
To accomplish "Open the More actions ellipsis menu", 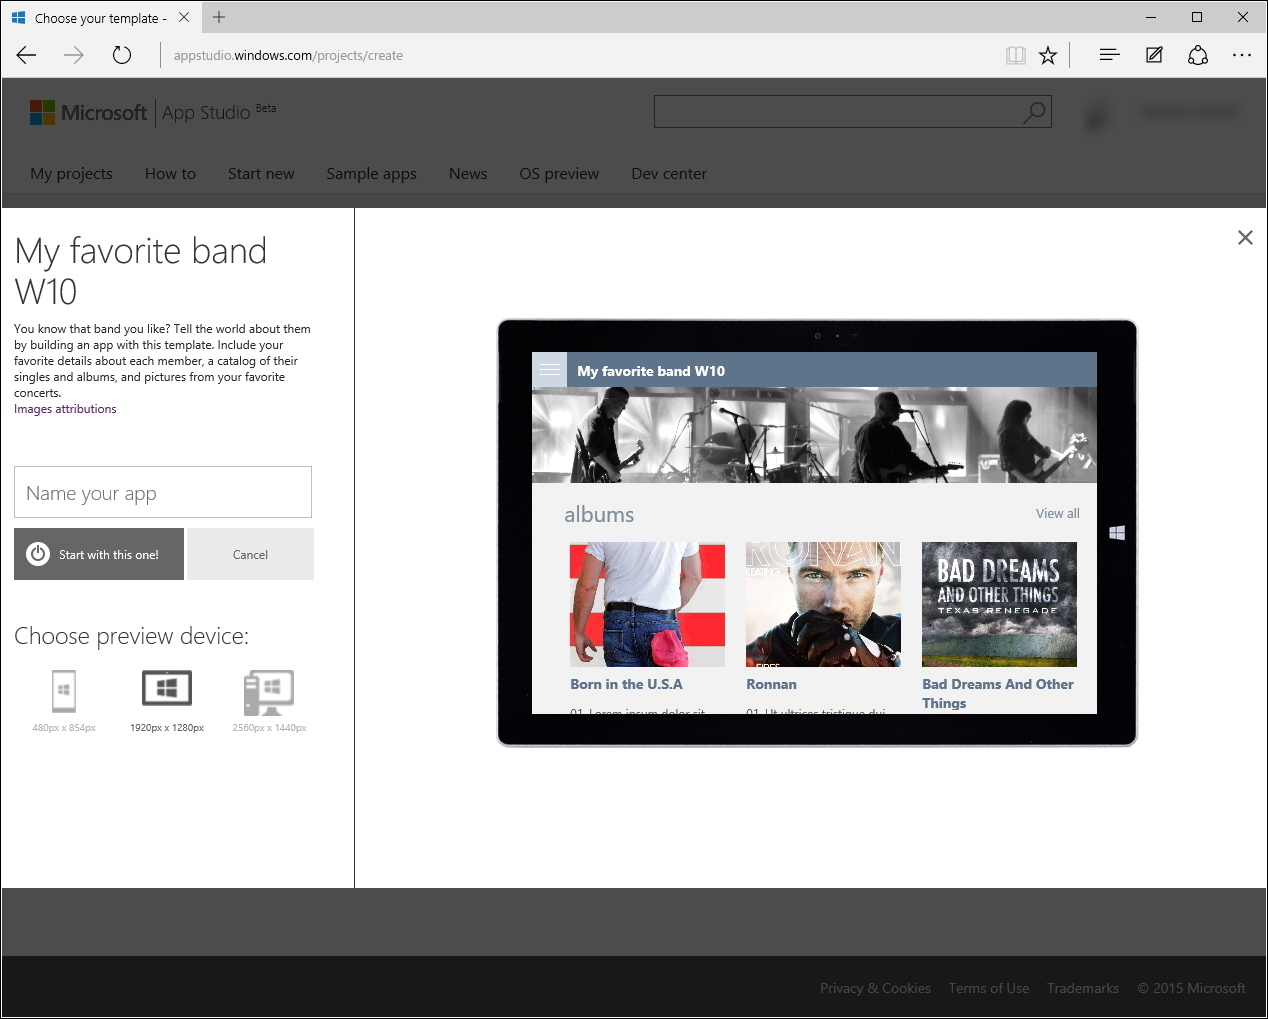I will click(x=1242, y=55).
